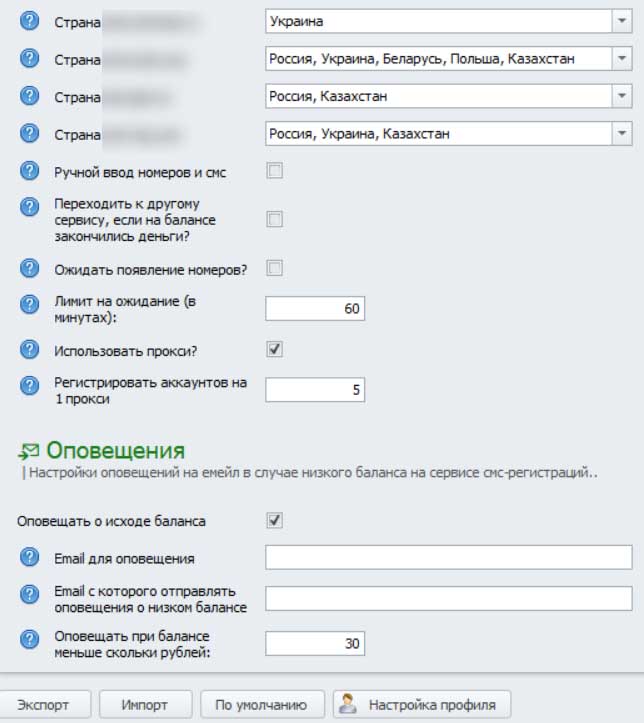644x723 pixels.
Task: Click help icon for 'Оповещать при балансе меньше'
Action: point(29,637)
